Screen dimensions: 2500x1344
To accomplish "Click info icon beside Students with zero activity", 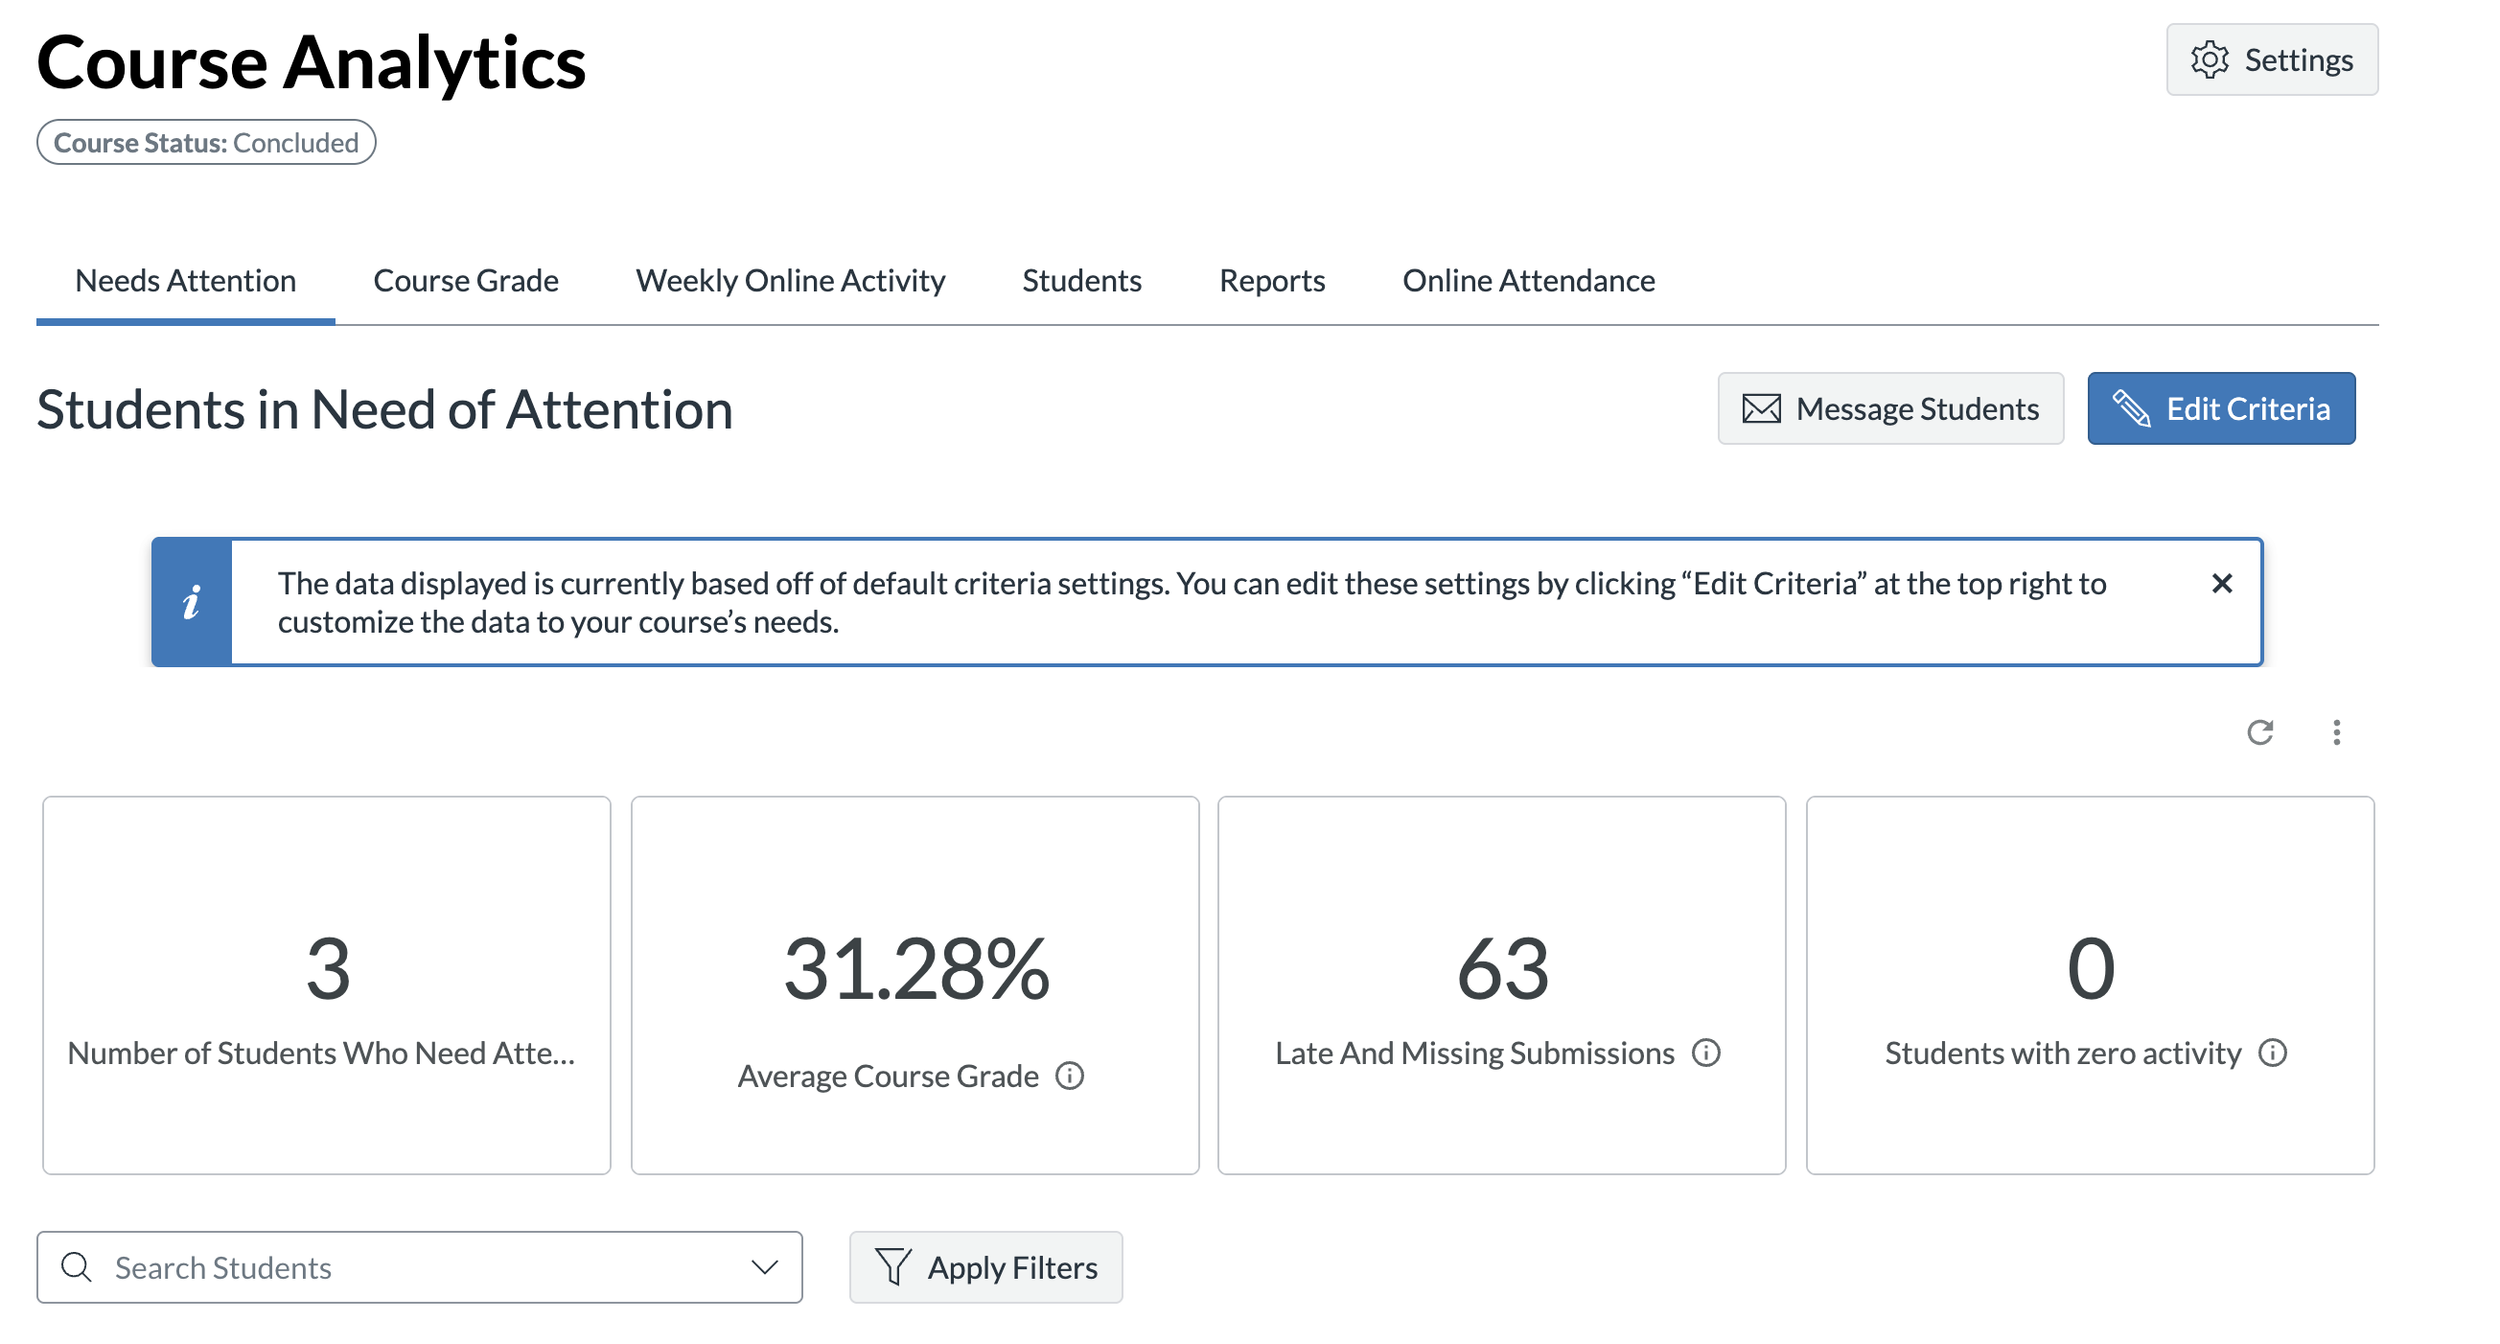I will pos(2273,1053).
